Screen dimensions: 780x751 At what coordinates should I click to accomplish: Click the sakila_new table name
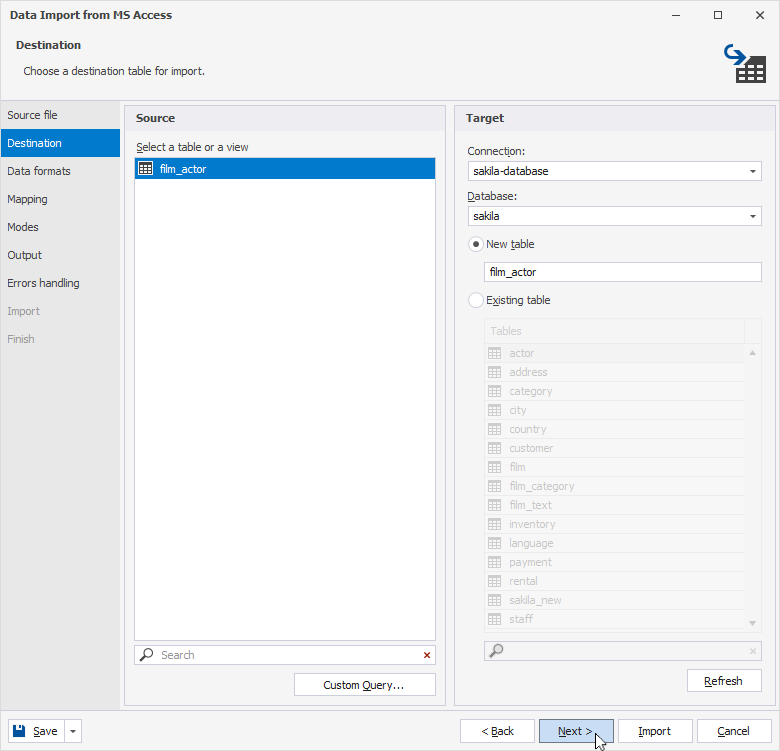[535, 600]
